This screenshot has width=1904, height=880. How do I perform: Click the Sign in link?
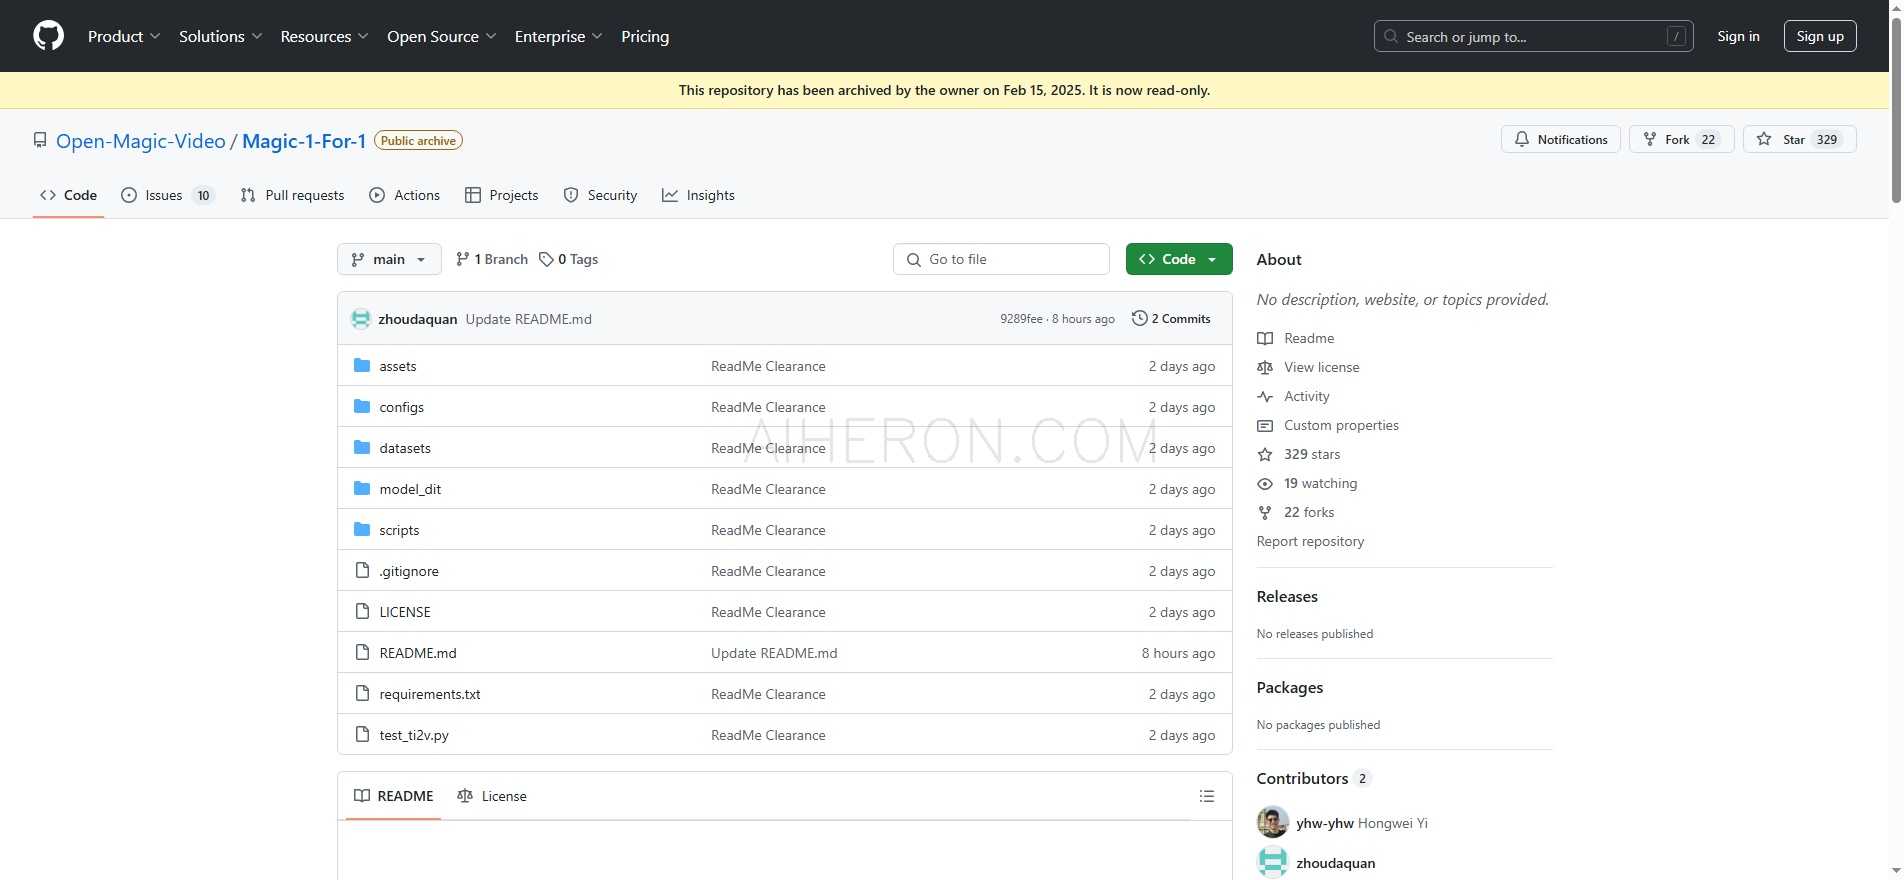click(x=1738, y=36)
